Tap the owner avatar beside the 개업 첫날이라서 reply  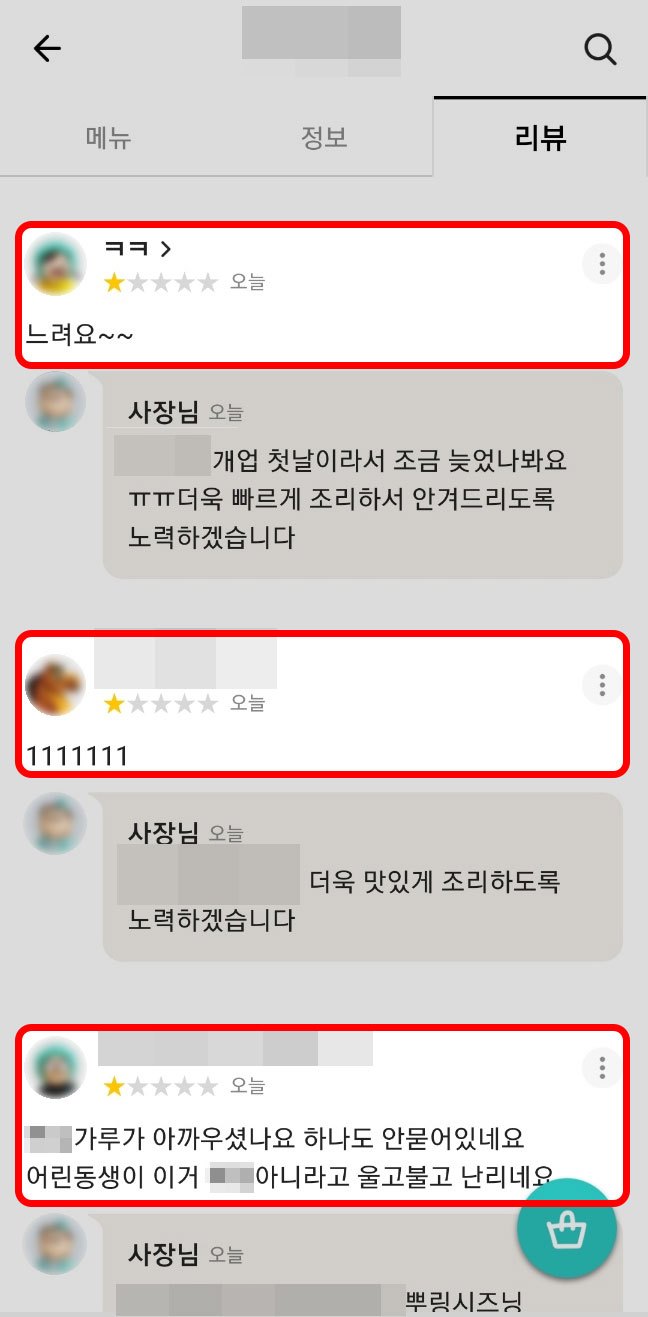coord(56,402)
